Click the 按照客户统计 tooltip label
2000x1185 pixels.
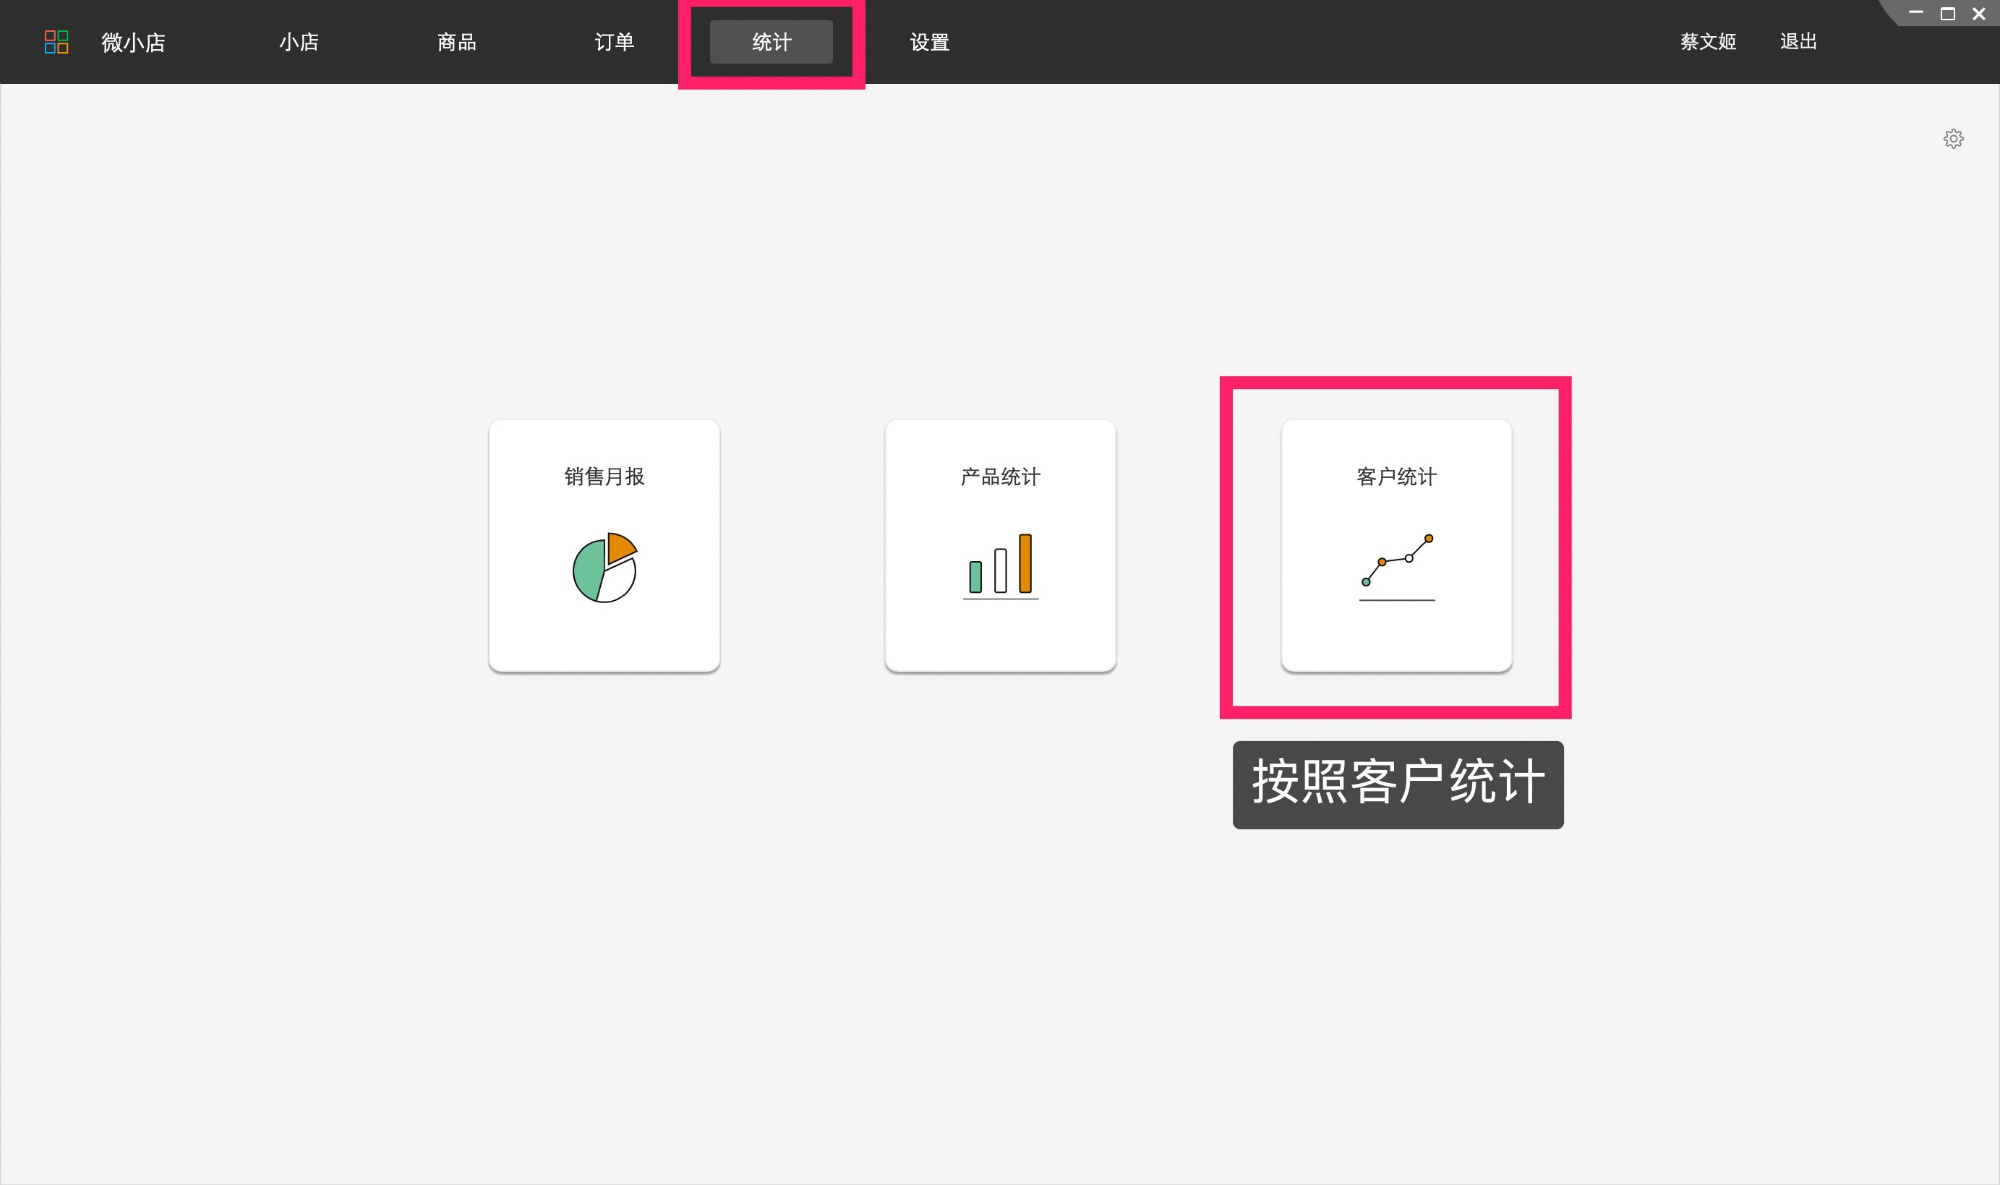1397,786
